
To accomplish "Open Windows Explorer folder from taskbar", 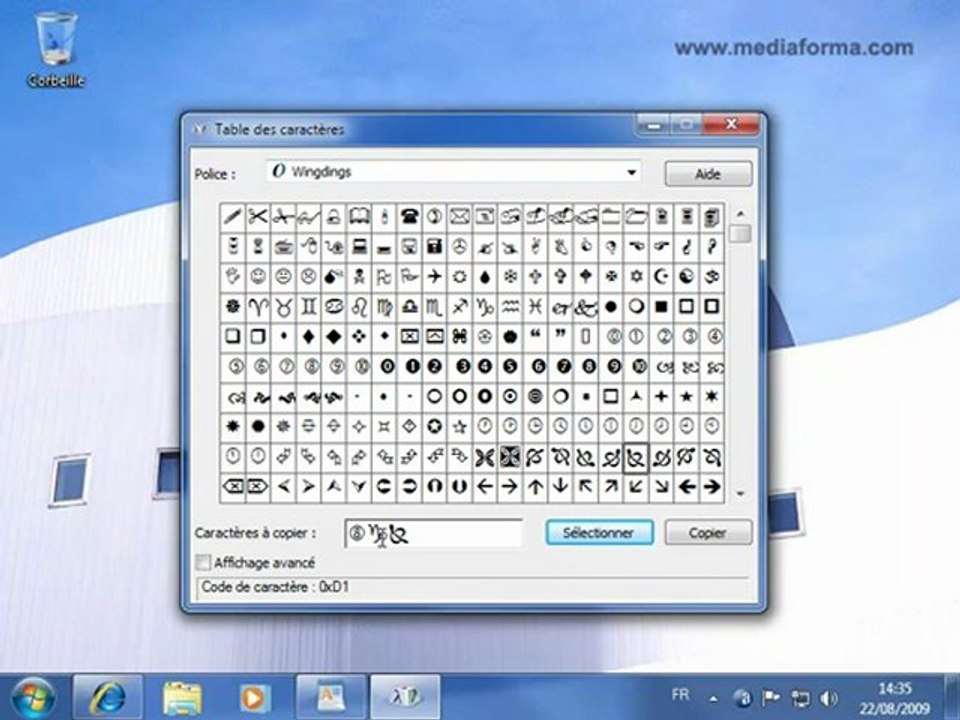I will pyautogui.click(x=182, y=698).
